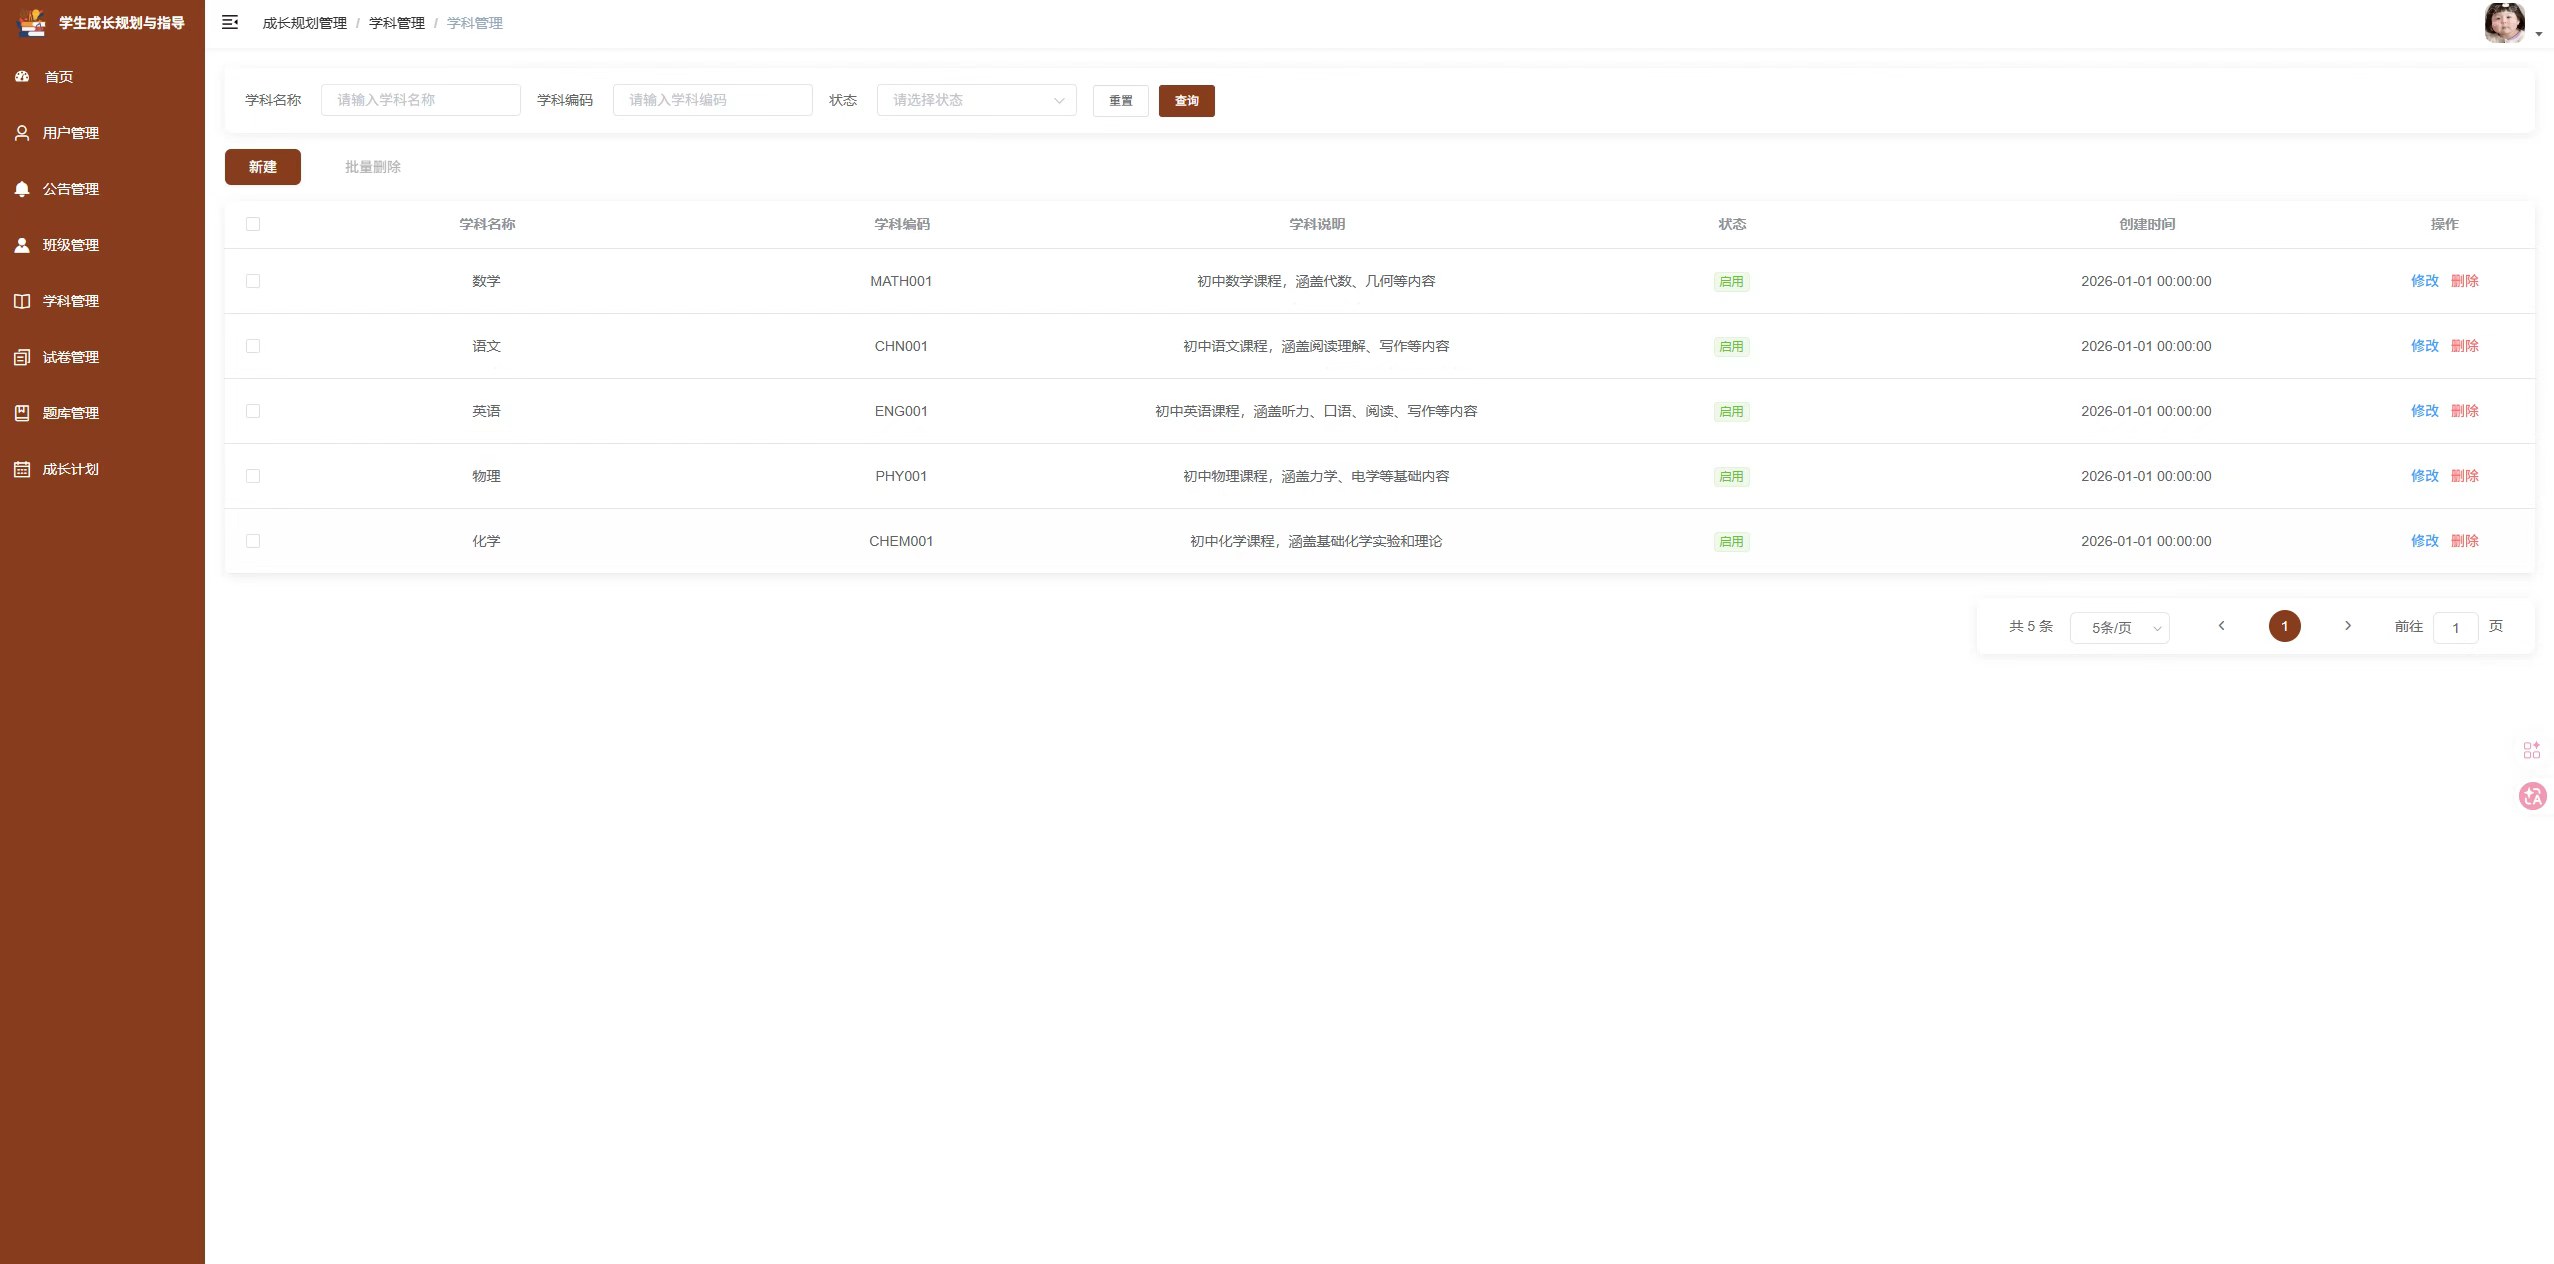The width and height of the screenshot is (2554, 1264).
Task: Click the 用户管理 user icon
Action: (x=22, y=132)
